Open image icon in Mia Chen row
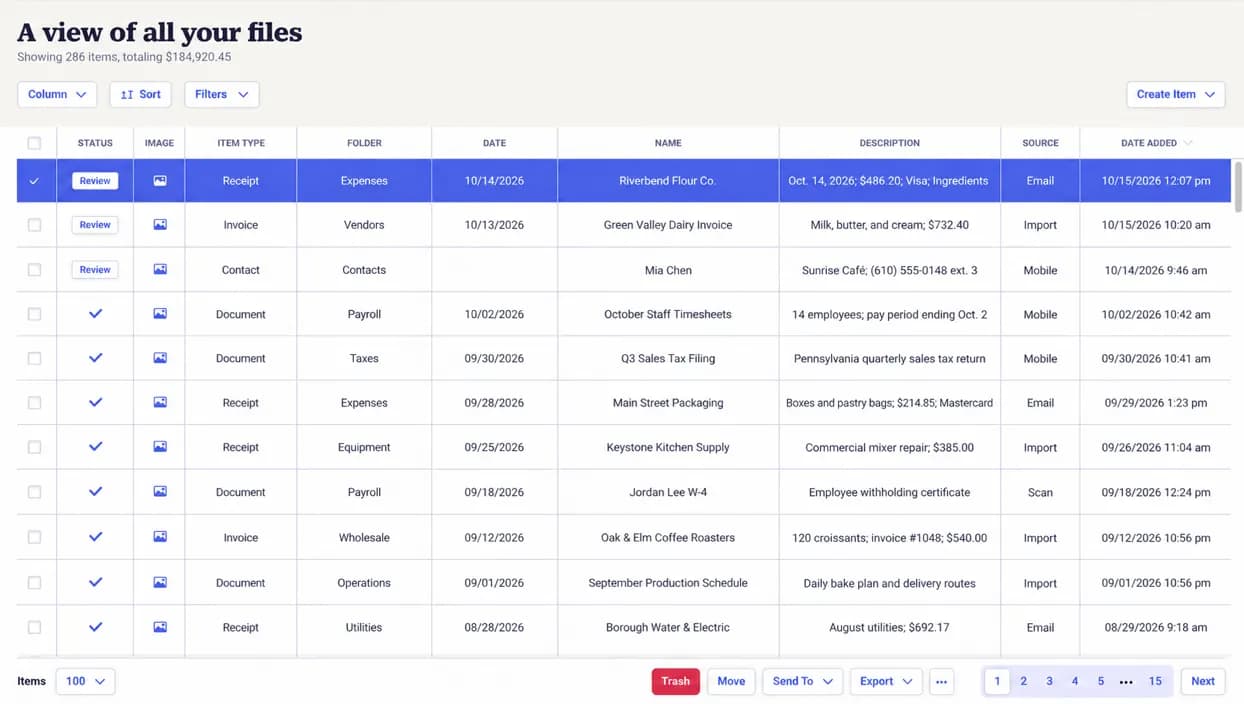Viewport: 1244px width, 704px height. tap(160, 269)
